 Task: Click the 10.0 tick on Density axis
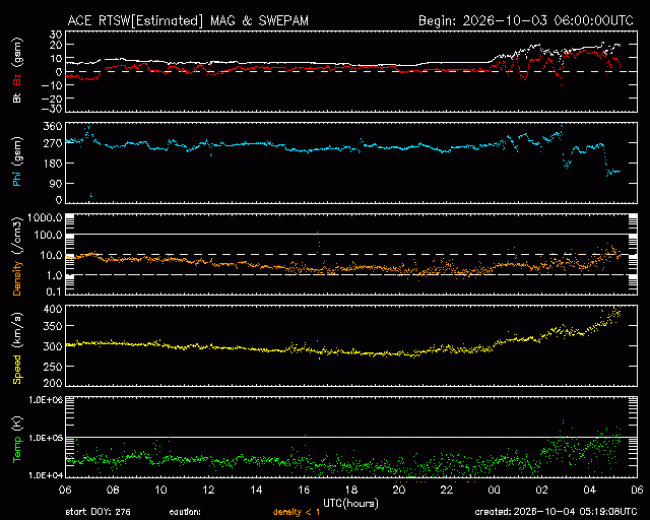tap(51, 255)
